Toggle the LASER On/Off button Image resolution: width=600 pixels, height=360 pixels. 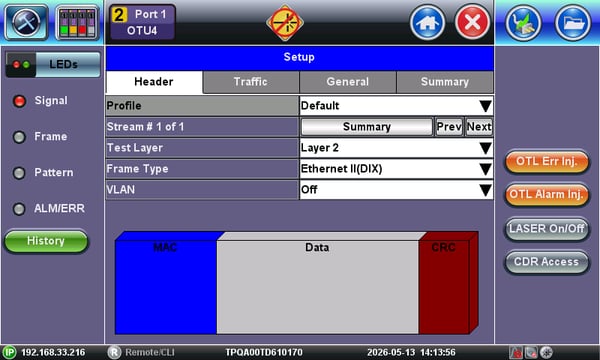coord(546,229)
